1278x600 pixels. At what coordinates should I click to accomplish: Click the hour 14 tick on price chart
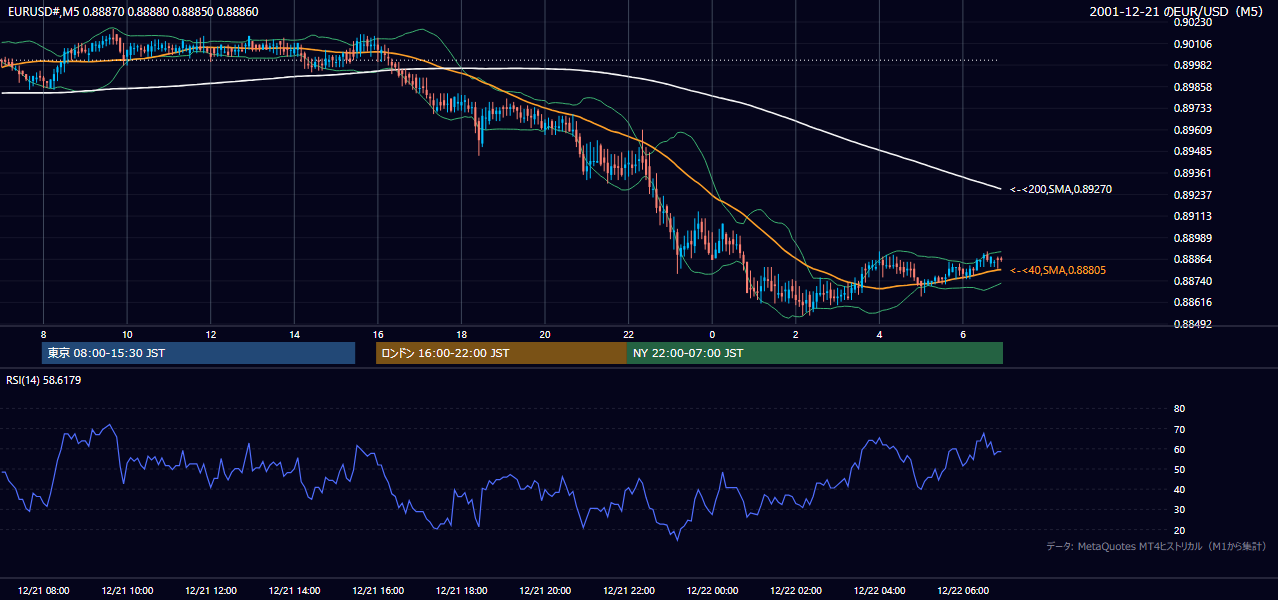coord(294,334)
